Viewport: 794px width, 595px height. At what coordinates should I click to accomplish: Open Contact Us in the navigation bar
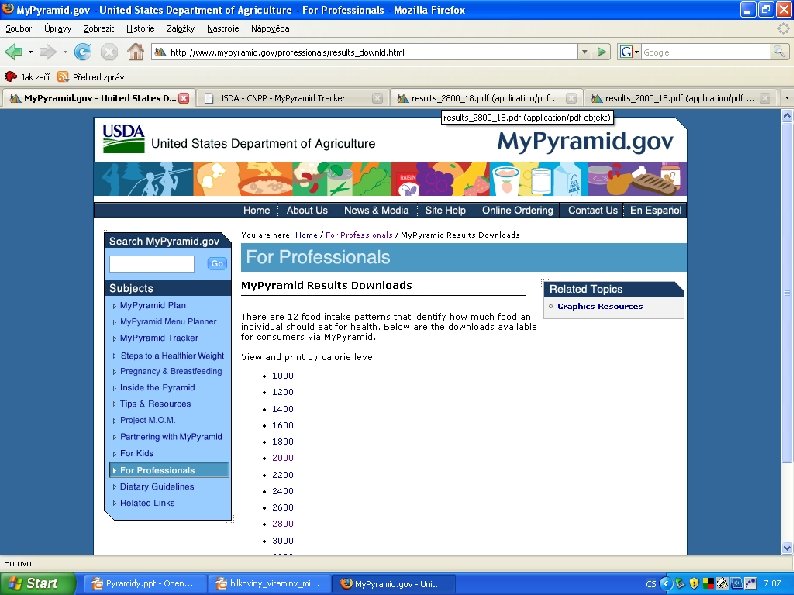tap(592, 210)
